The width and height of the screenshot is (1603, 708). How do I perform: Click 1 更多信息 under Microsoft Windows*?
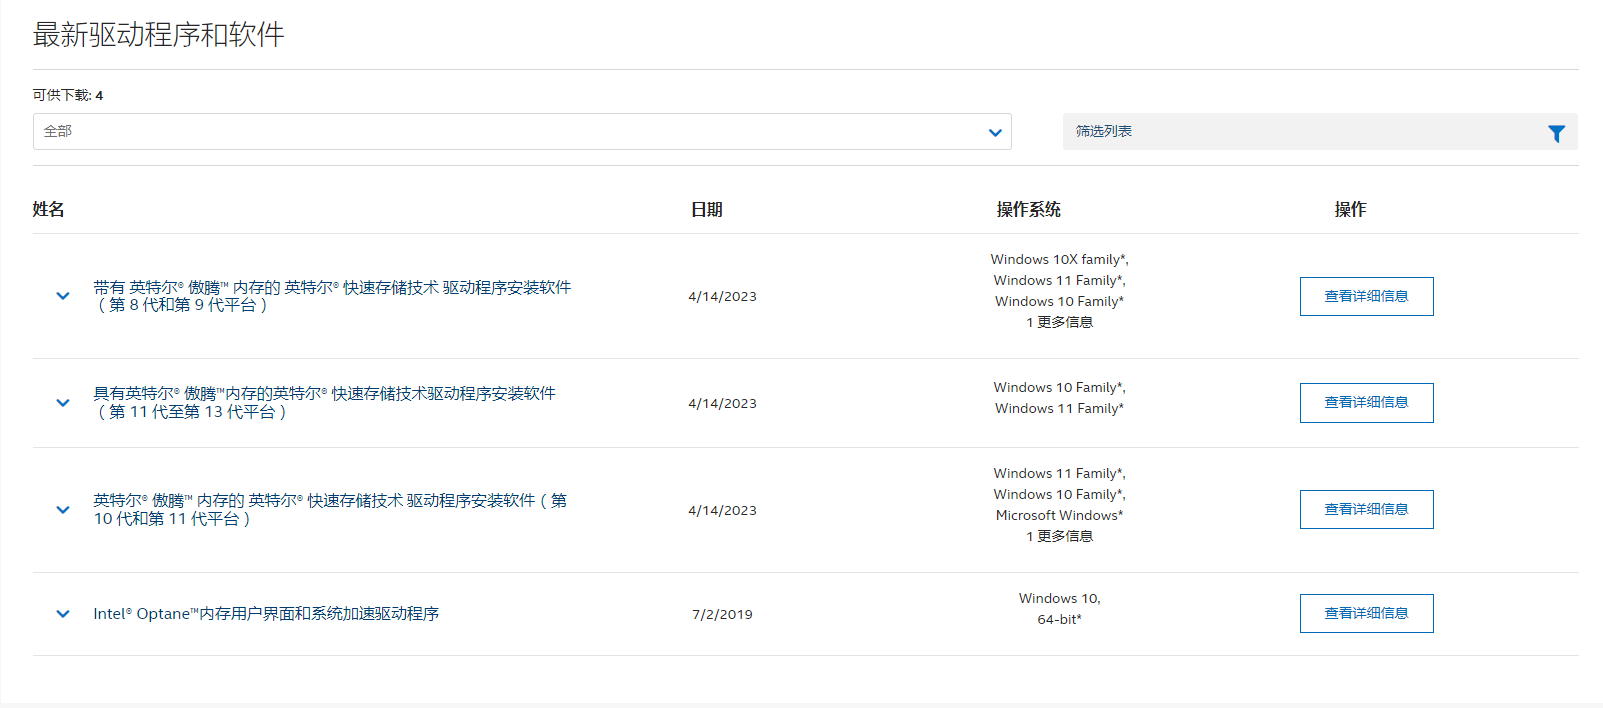coord(1059,536)
